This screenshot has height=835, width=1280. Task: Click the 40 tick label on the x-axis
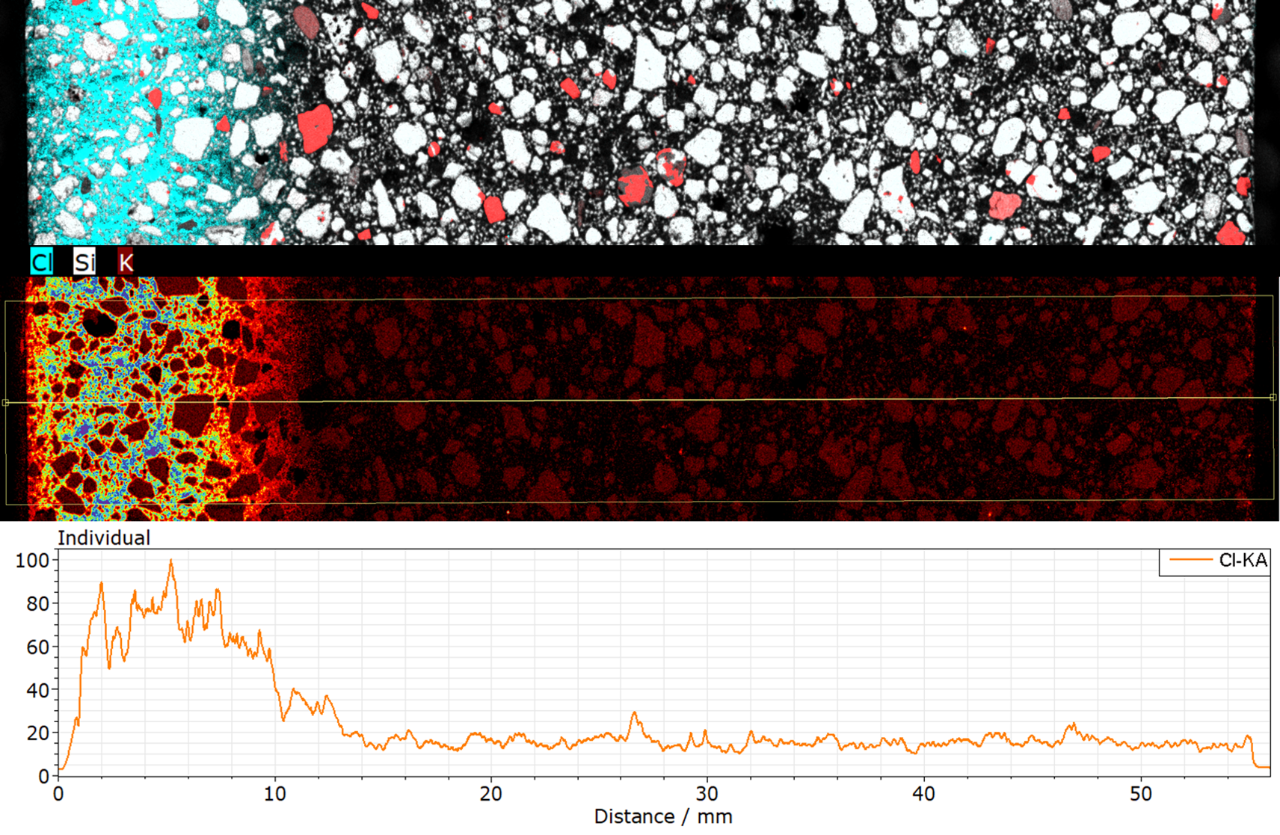tap(924, 792)
